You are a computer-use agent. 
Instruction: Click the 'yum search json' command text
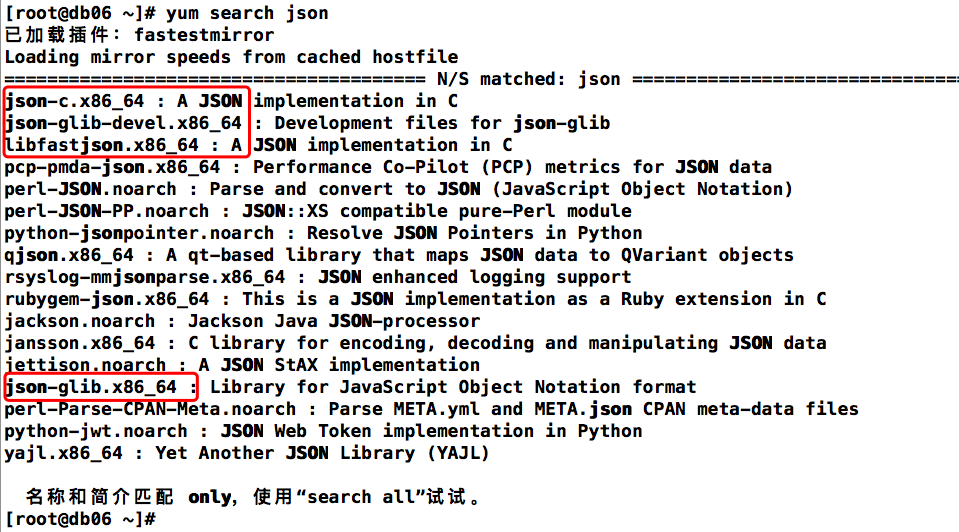(247, 13)
